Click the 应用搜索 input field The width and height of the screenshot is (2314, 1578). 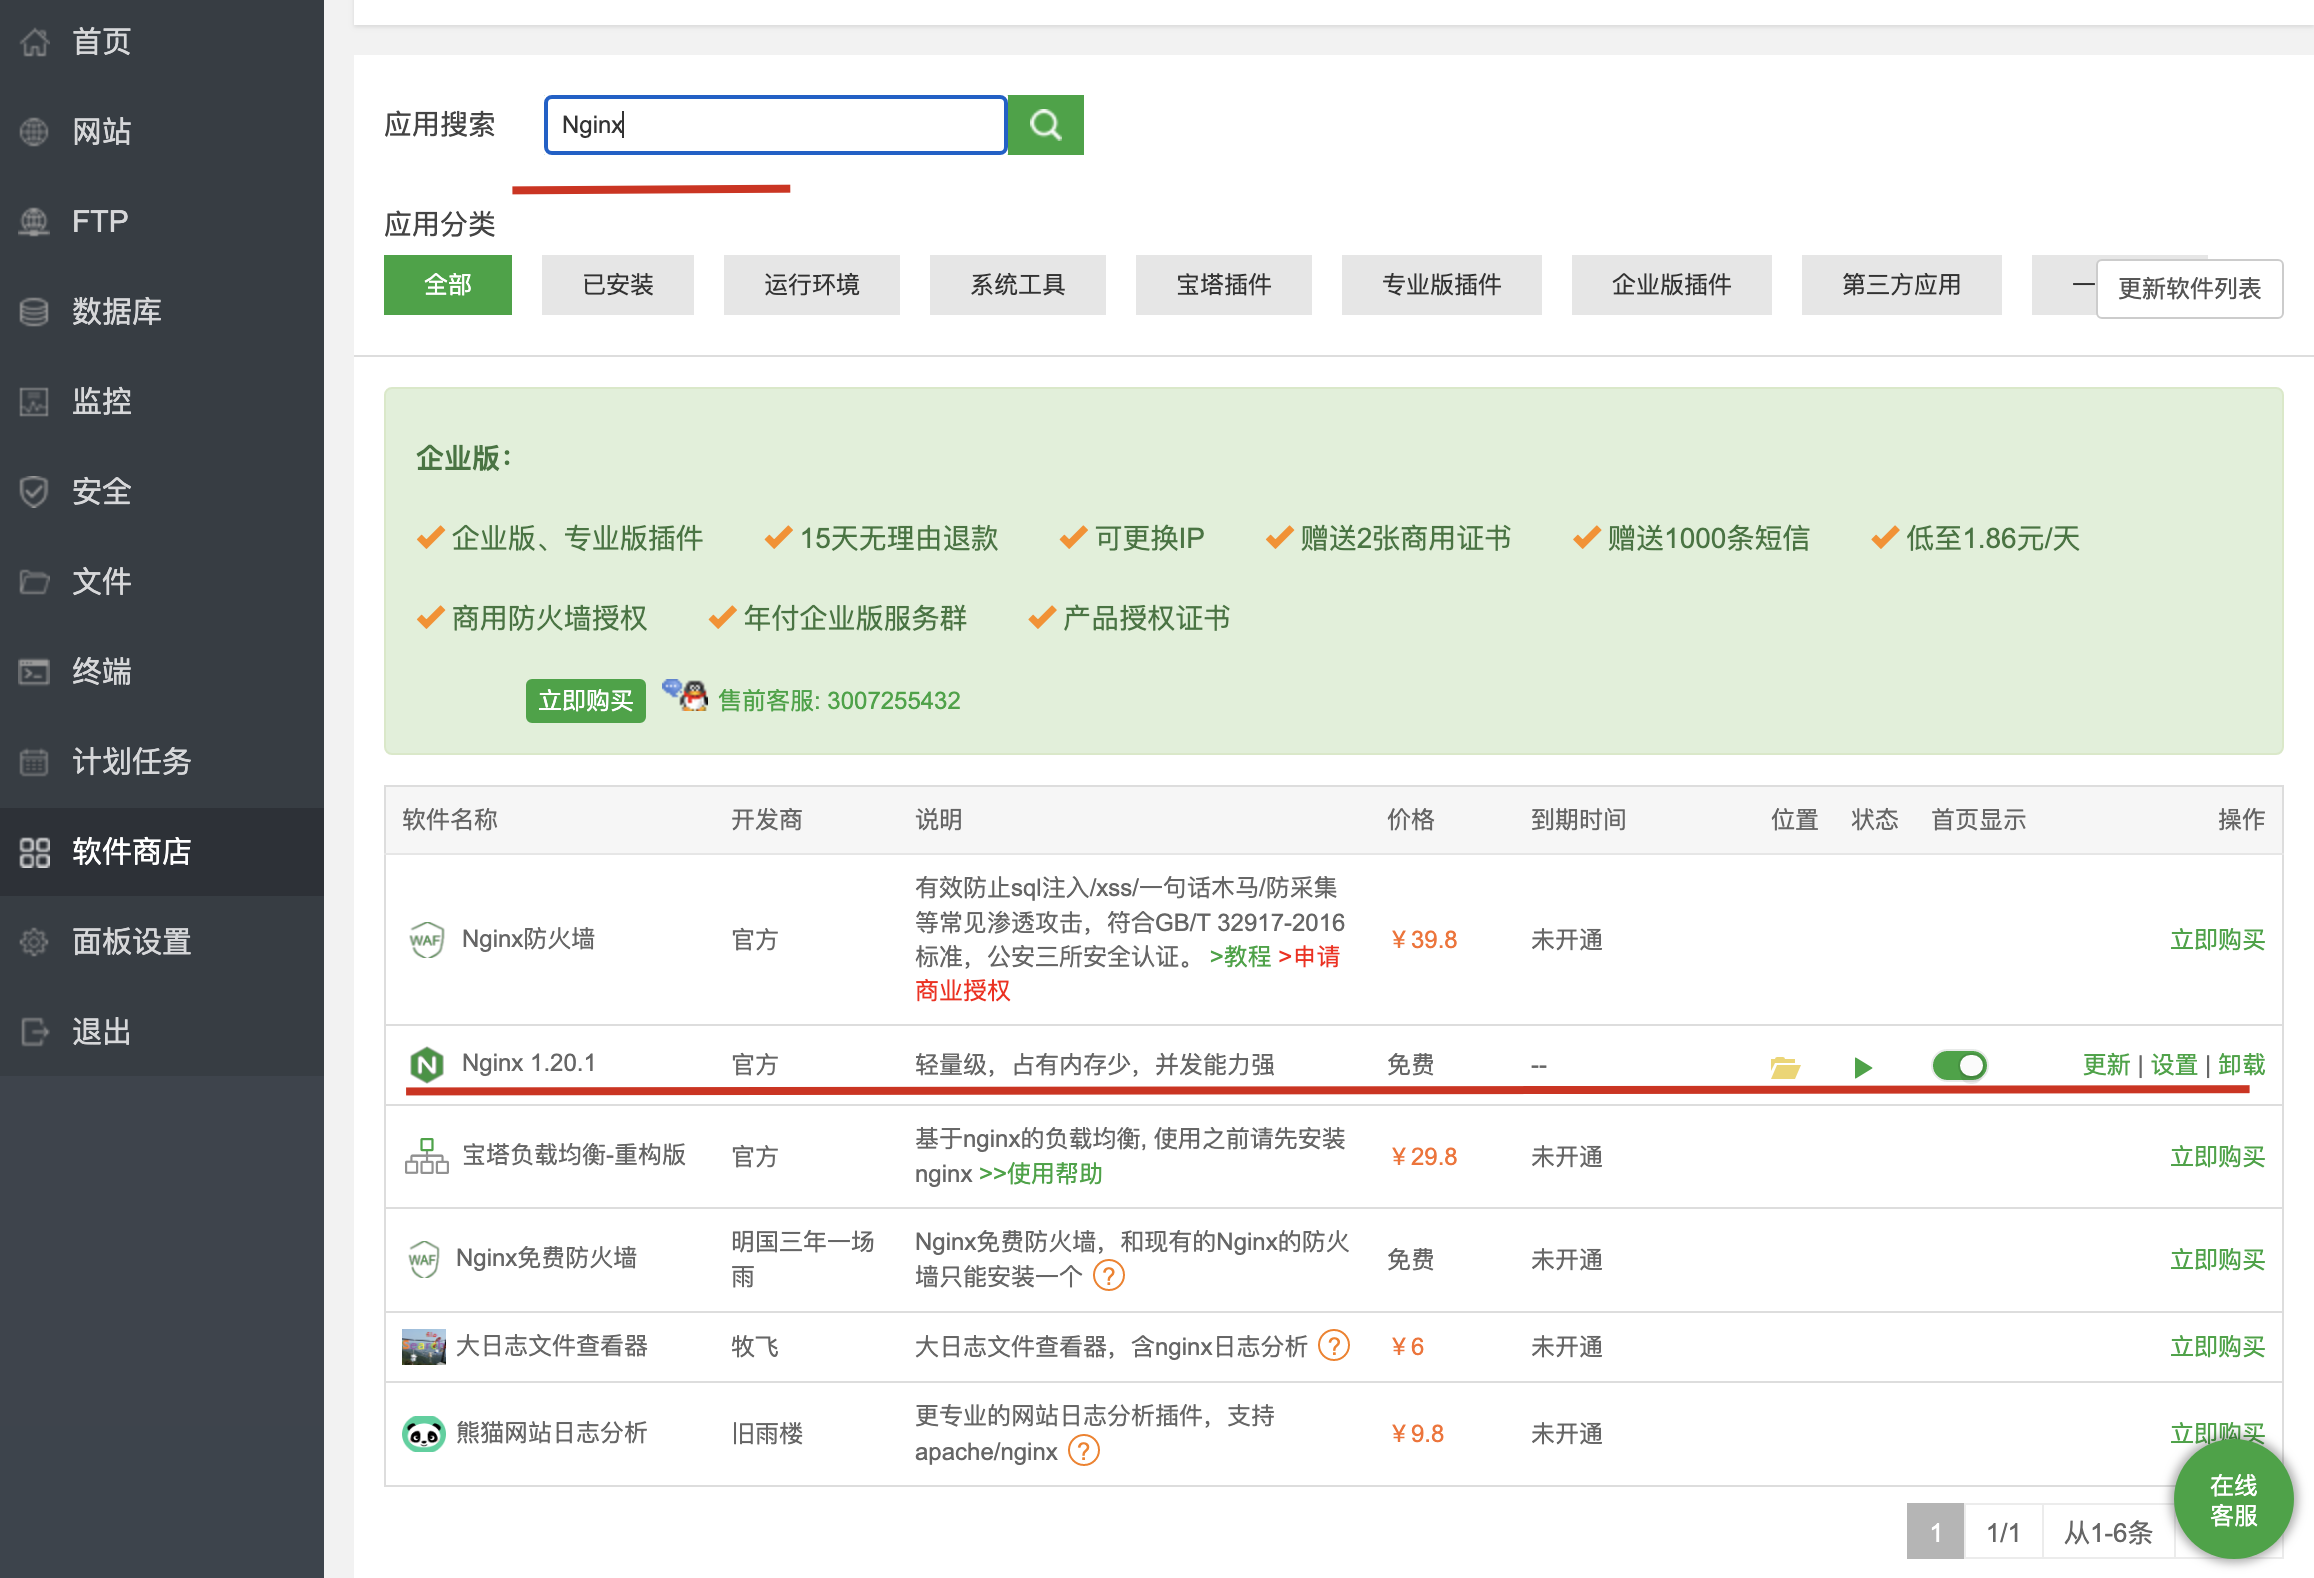pos(775,125)
